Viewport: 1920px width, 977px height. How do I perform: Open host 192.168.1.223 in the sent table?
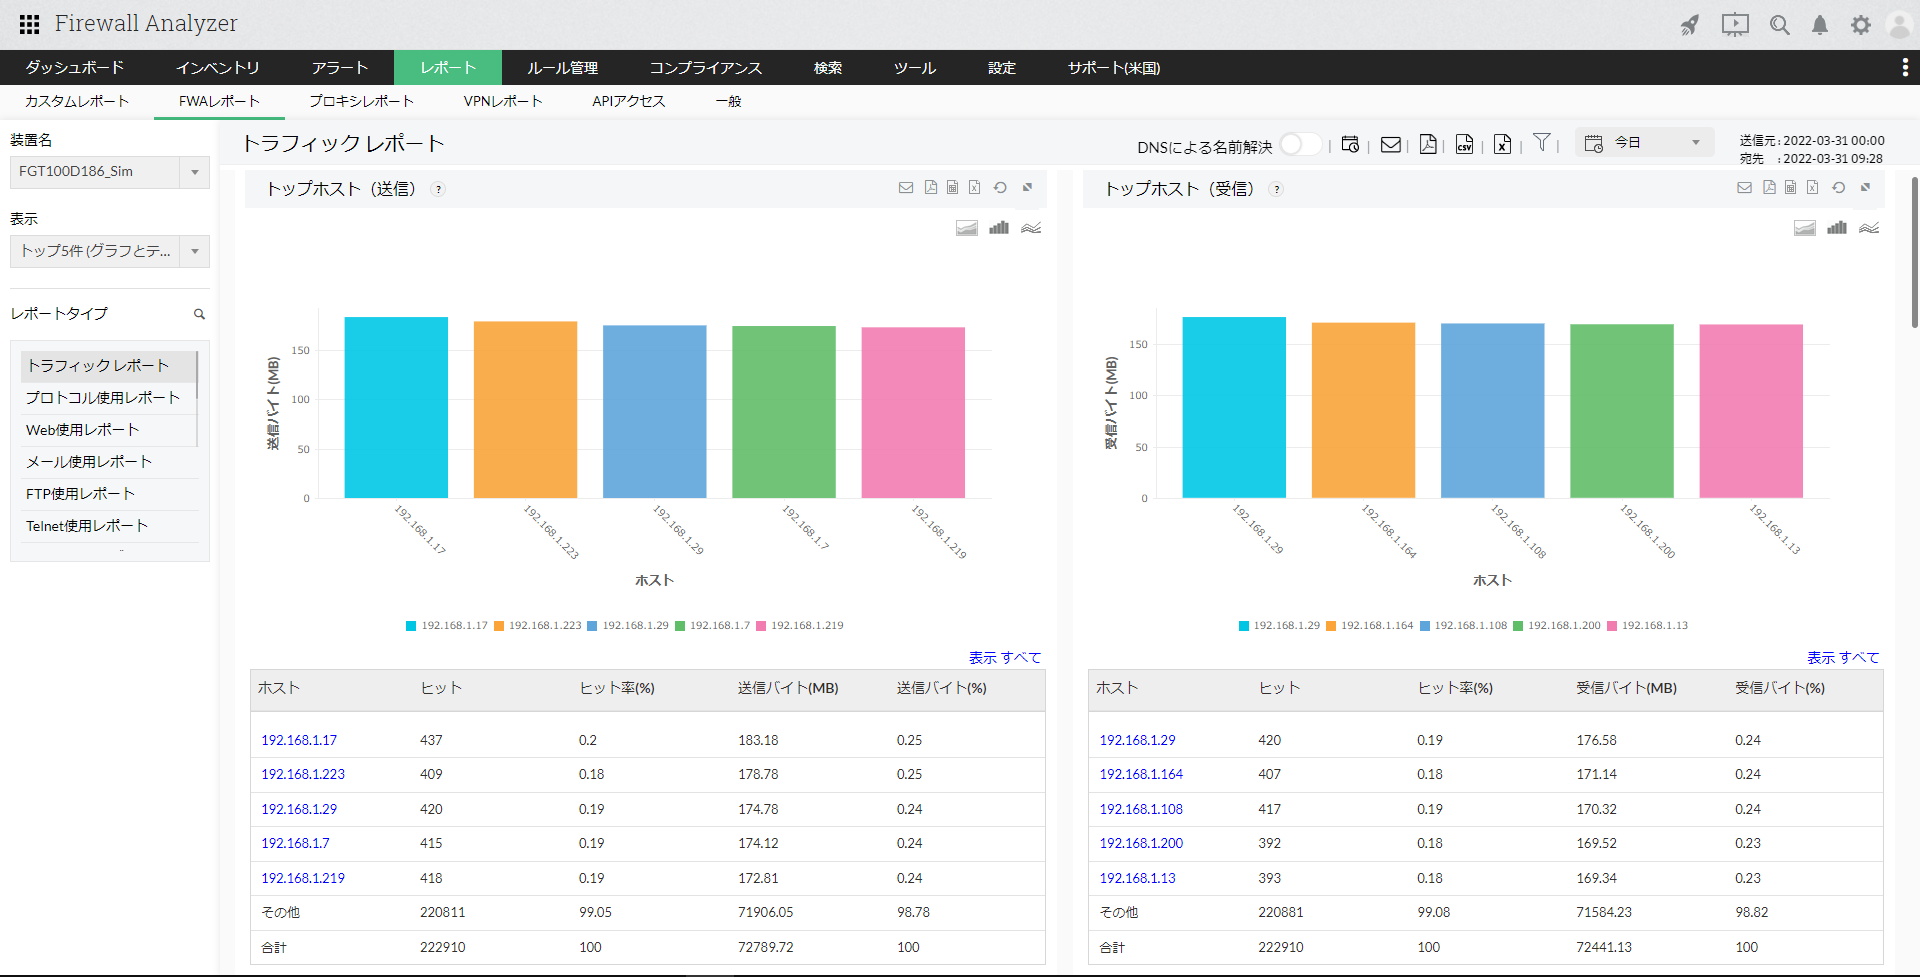pyautogui.click(x=303, y=775)
